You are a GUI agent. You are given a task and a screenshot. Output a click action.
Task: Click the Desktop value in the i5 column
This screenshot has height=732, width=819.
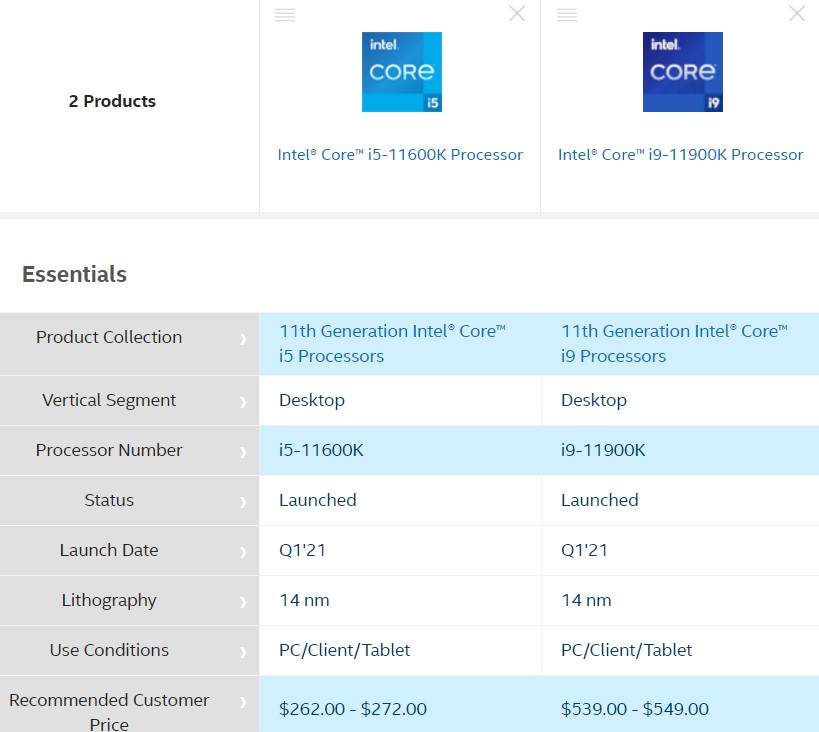(x=312, y=400)
